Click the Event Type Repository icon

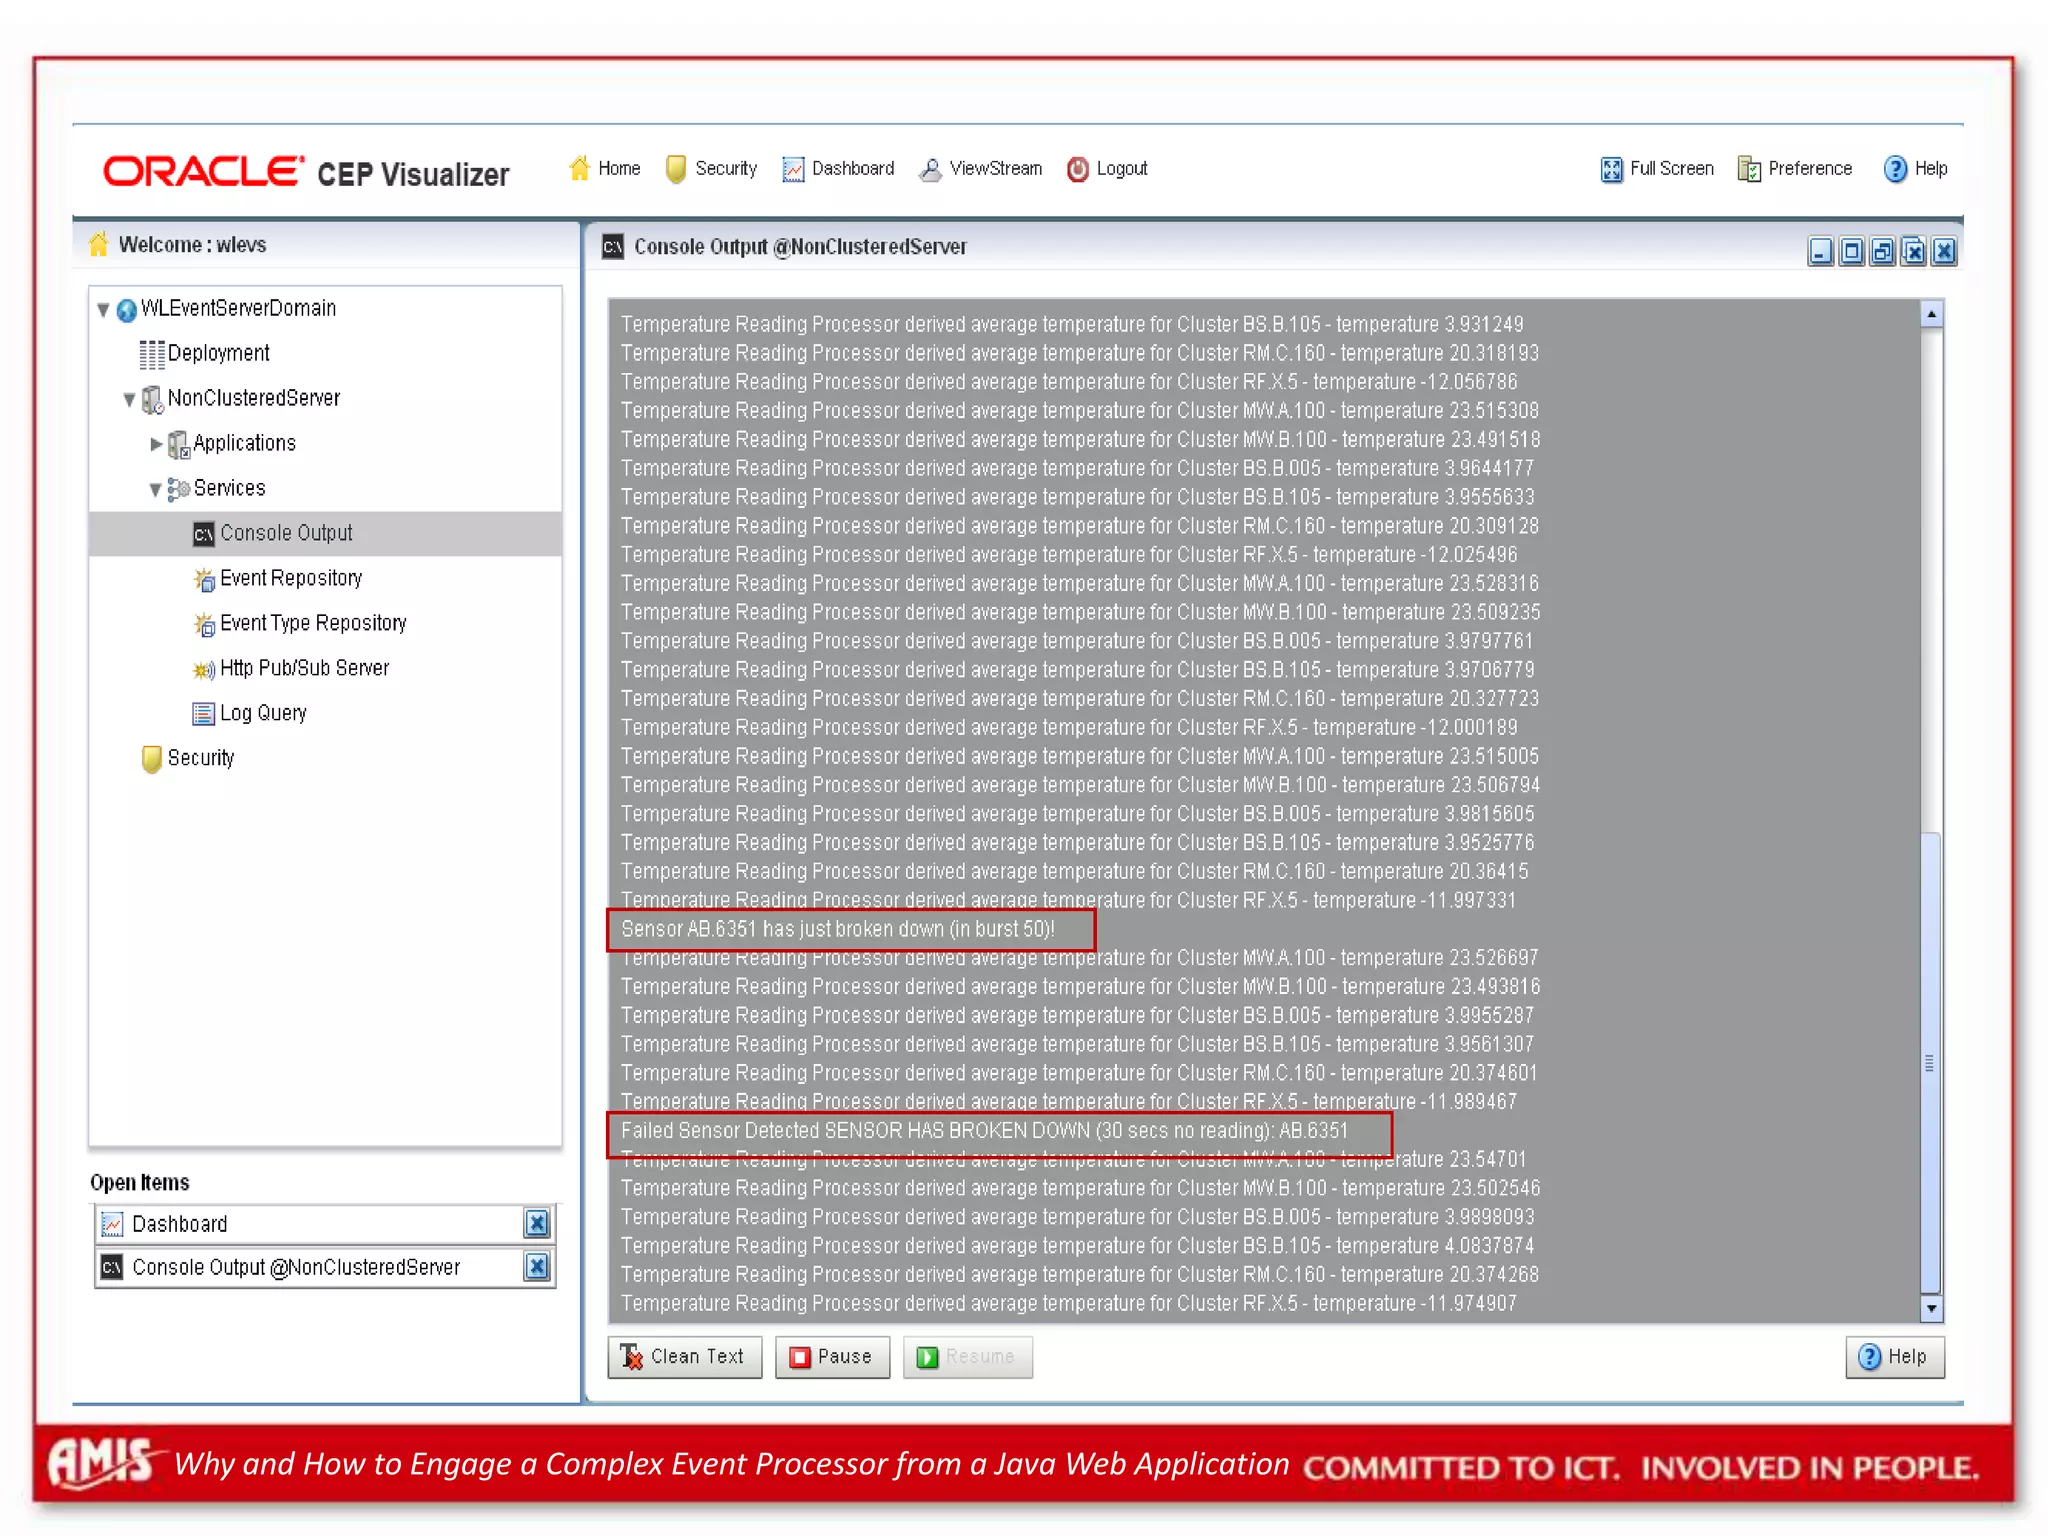click(x=204, y=624)
